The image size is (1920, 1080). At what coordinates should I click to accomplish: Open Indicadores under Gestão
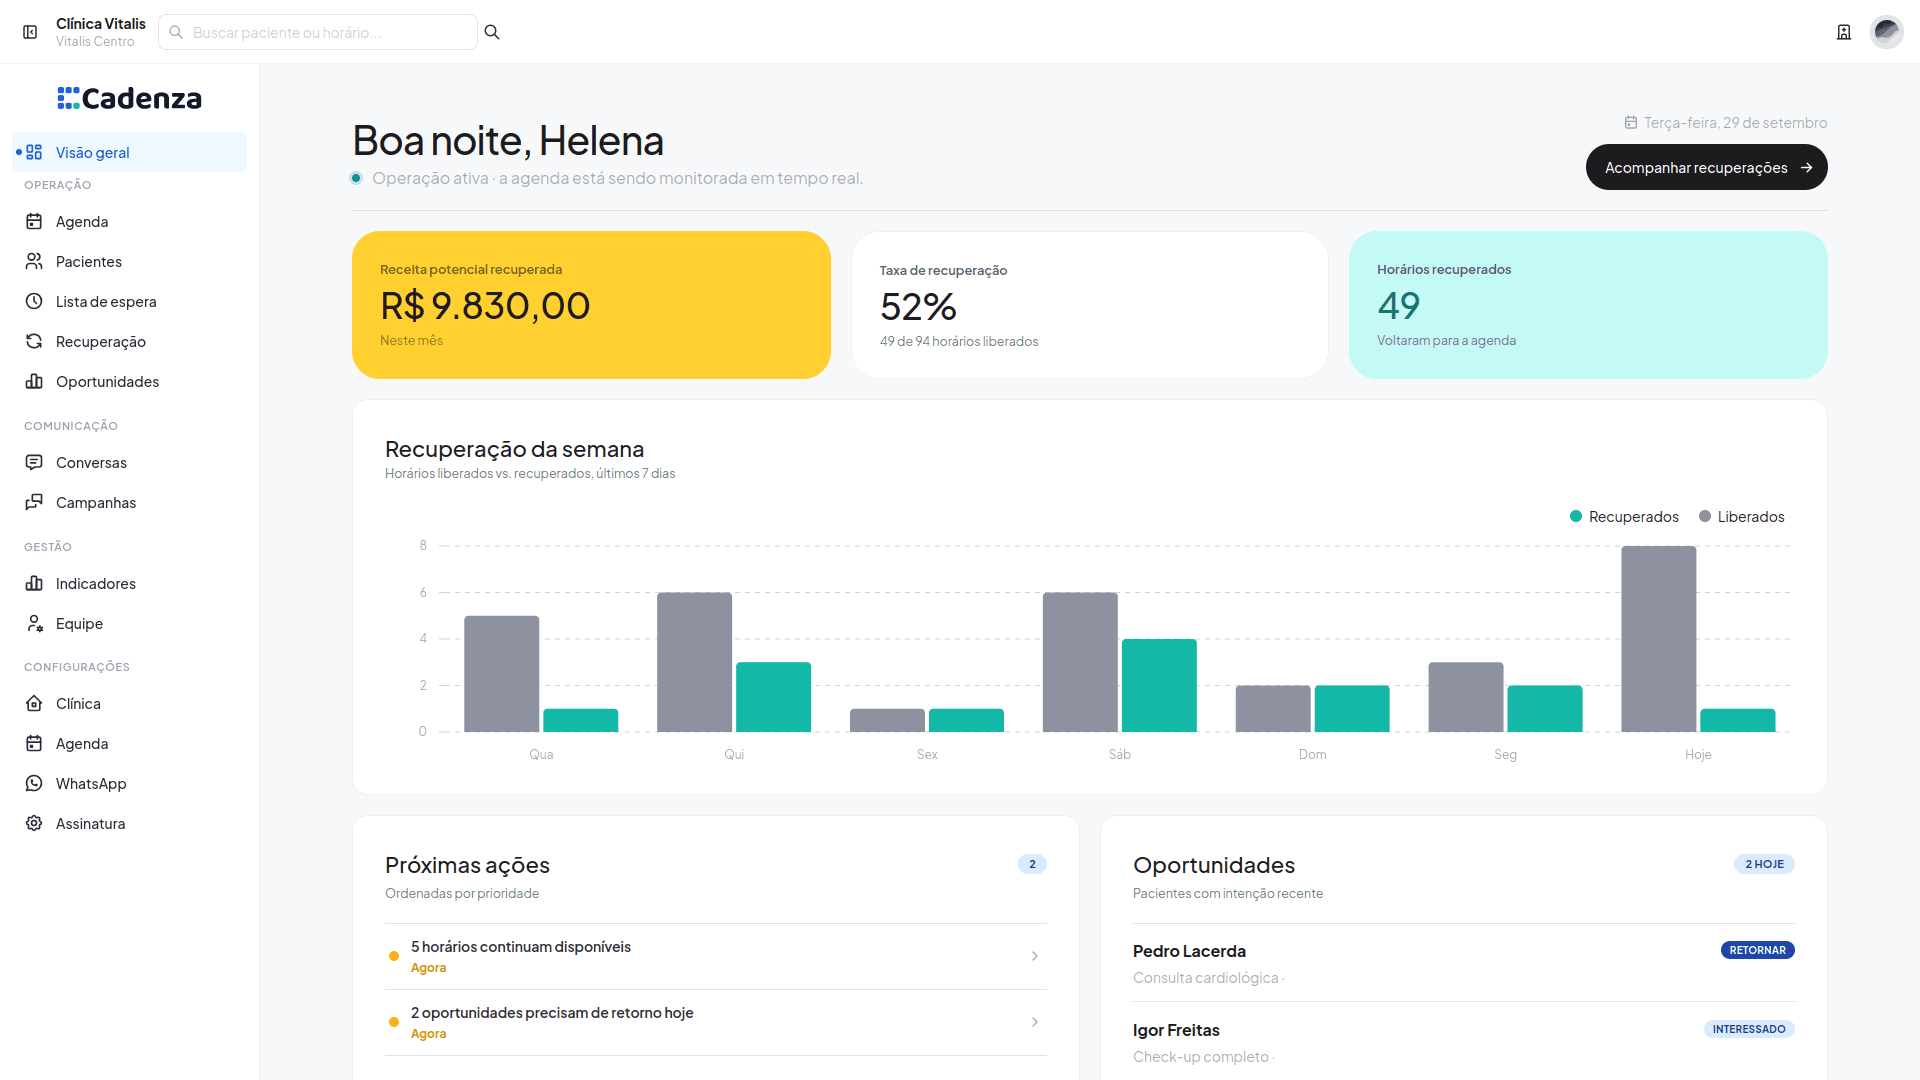[130, 583]
